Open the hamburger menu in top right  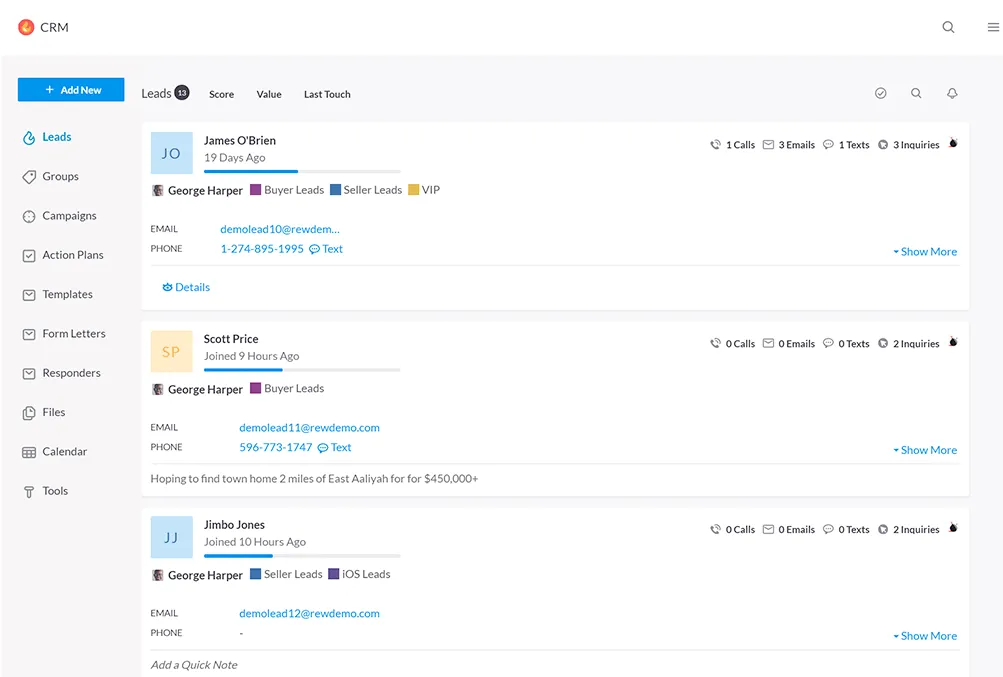(x=992, y=27)
